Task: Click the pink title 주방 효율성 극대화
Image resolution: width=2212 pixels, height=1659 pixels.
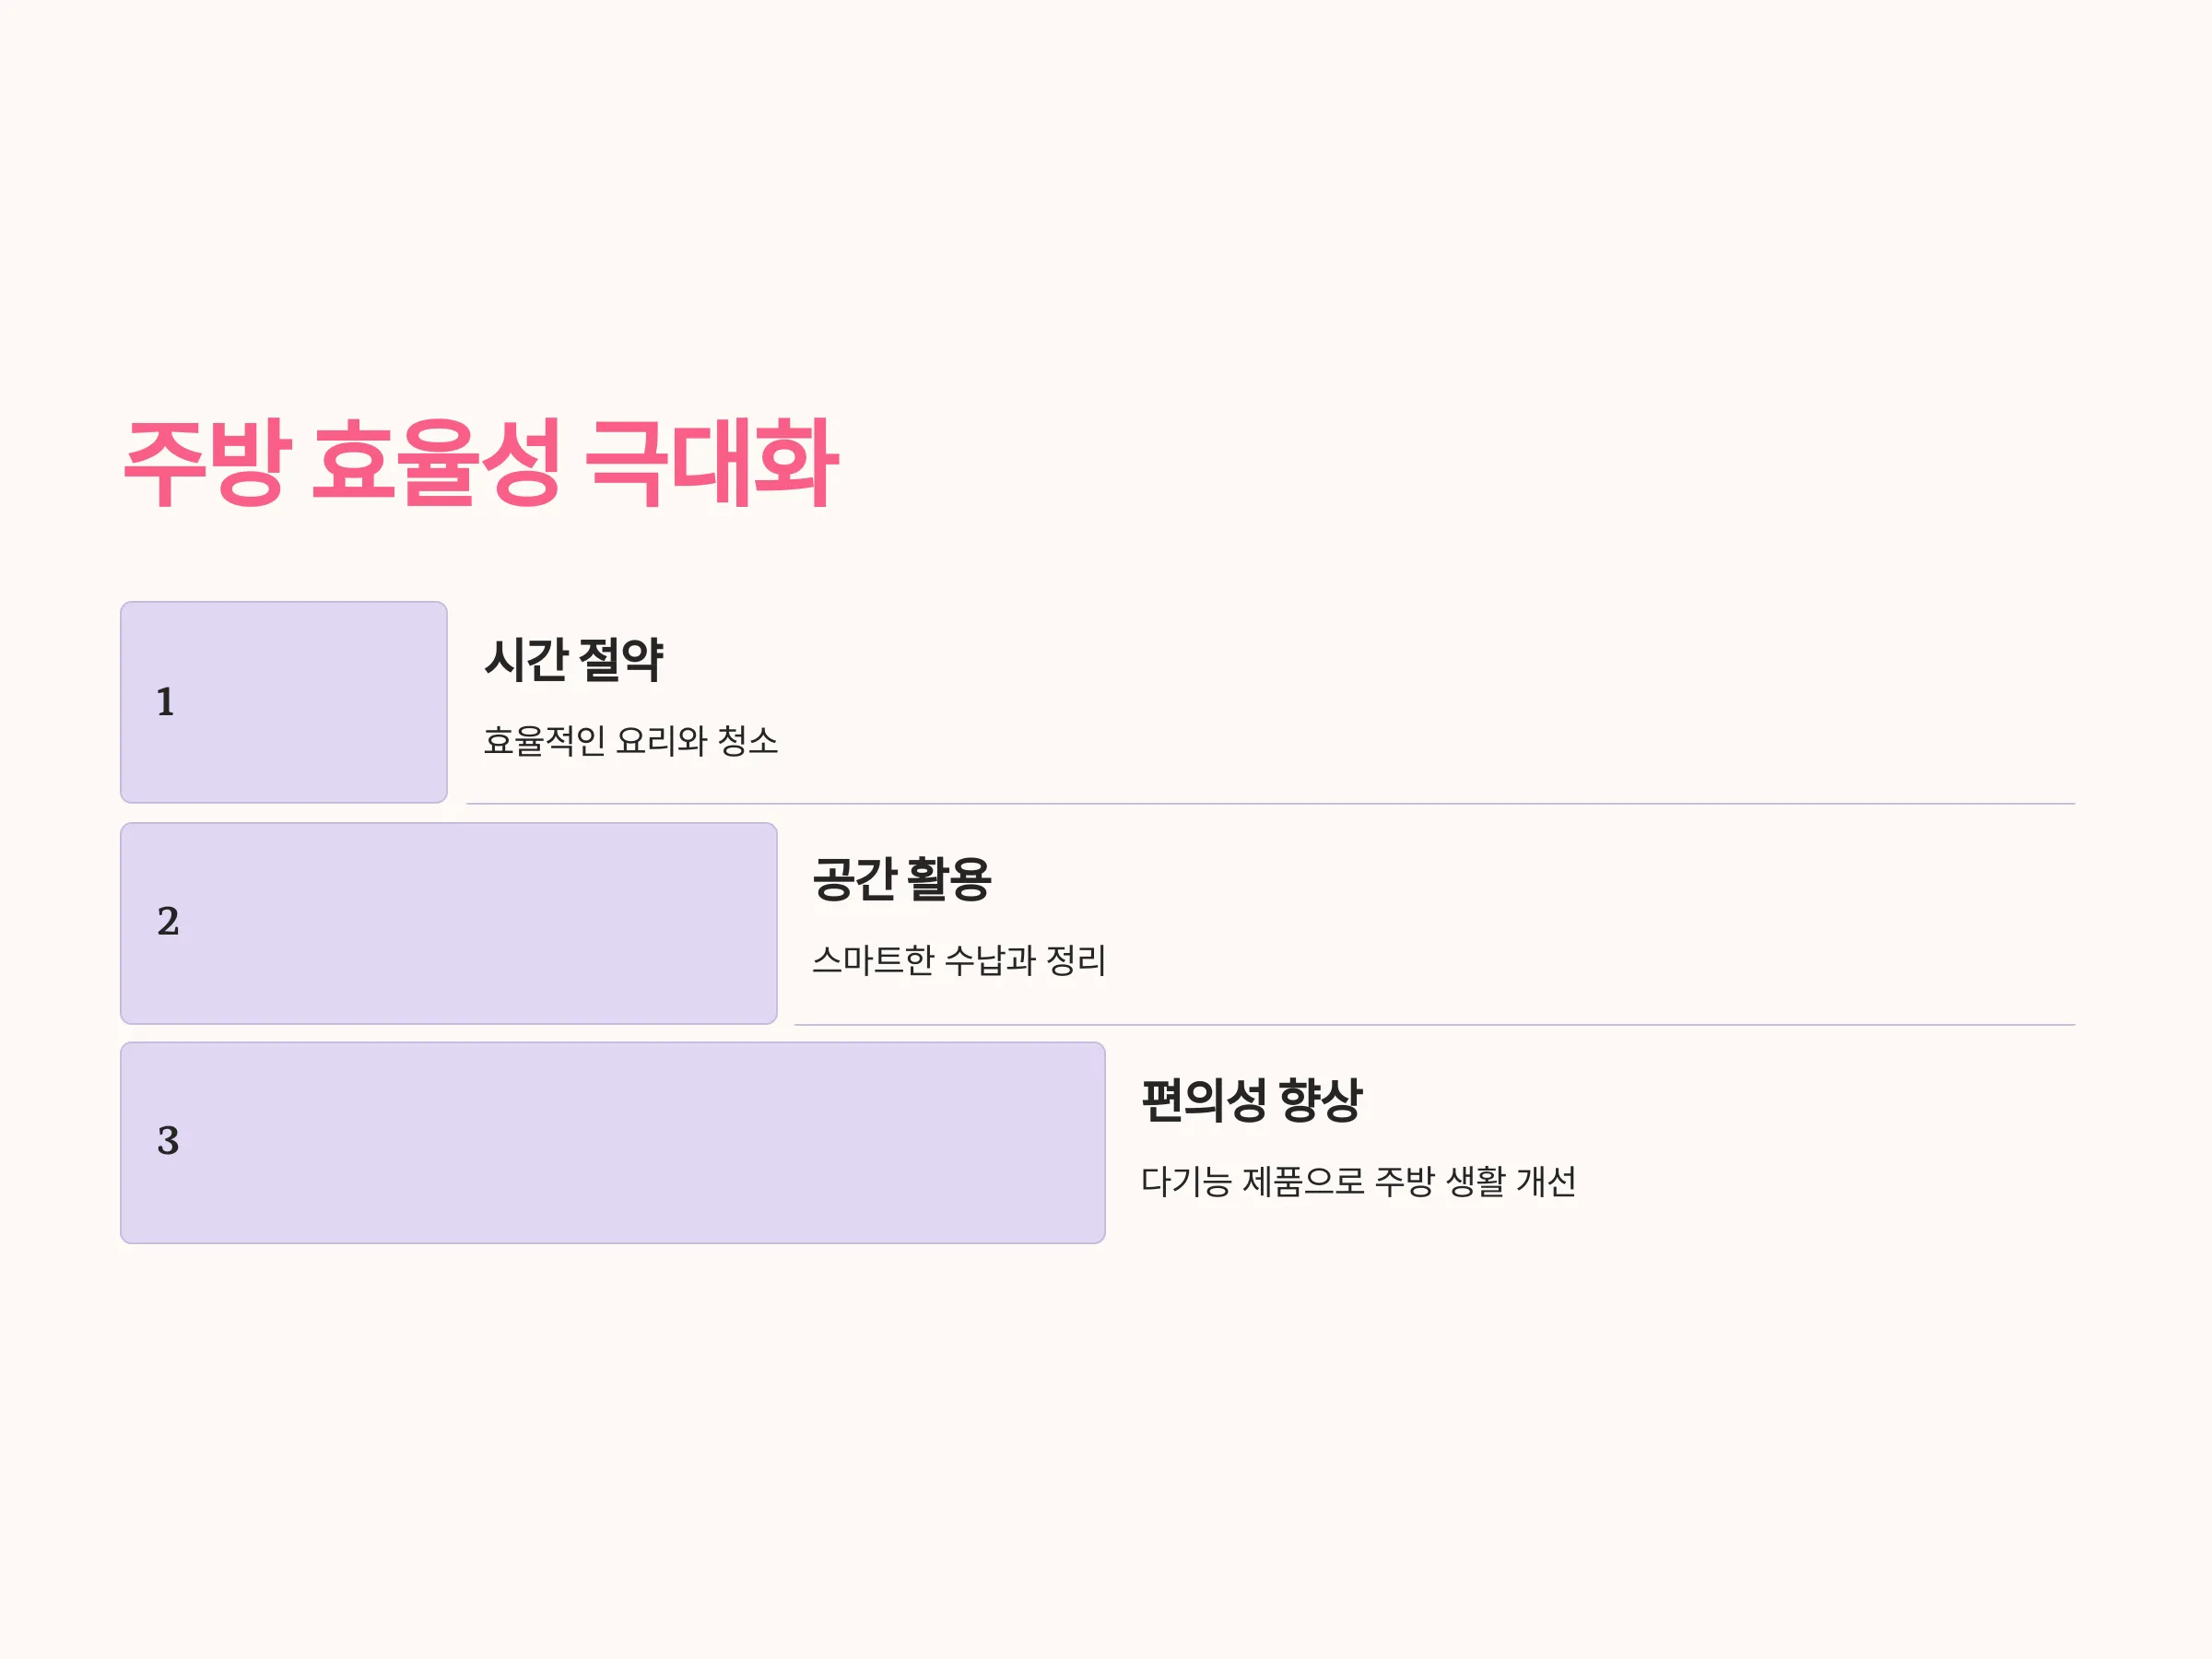Action: tap(481, 463)
